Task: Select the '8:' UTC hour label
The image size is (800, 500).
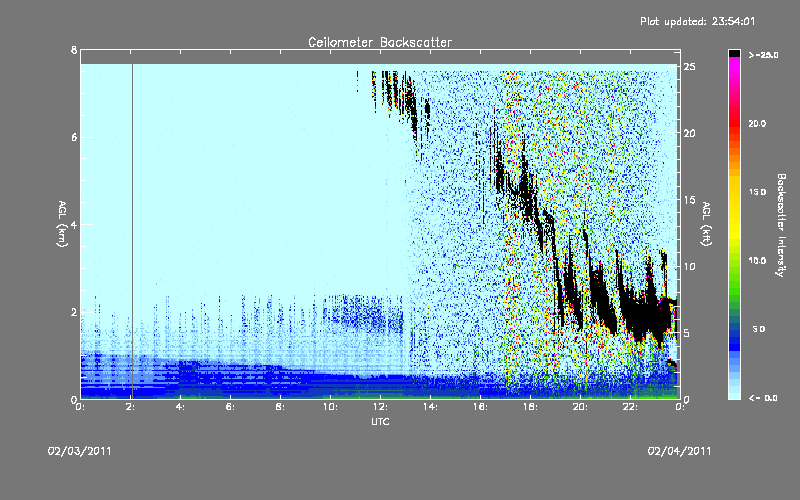Action: pos(280,407)
